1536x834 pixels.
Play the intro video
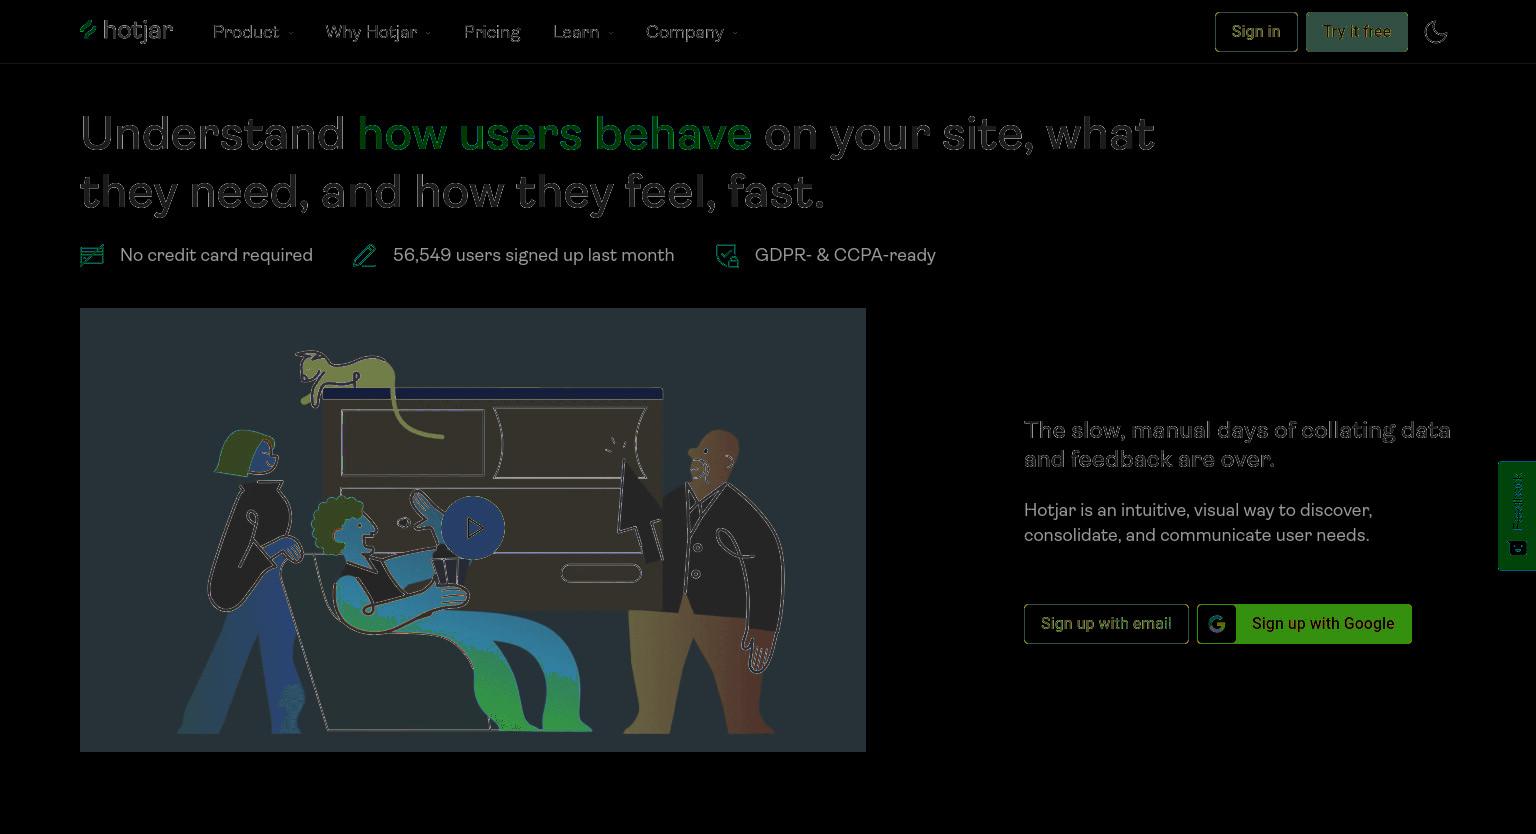(x=473, y=528)
